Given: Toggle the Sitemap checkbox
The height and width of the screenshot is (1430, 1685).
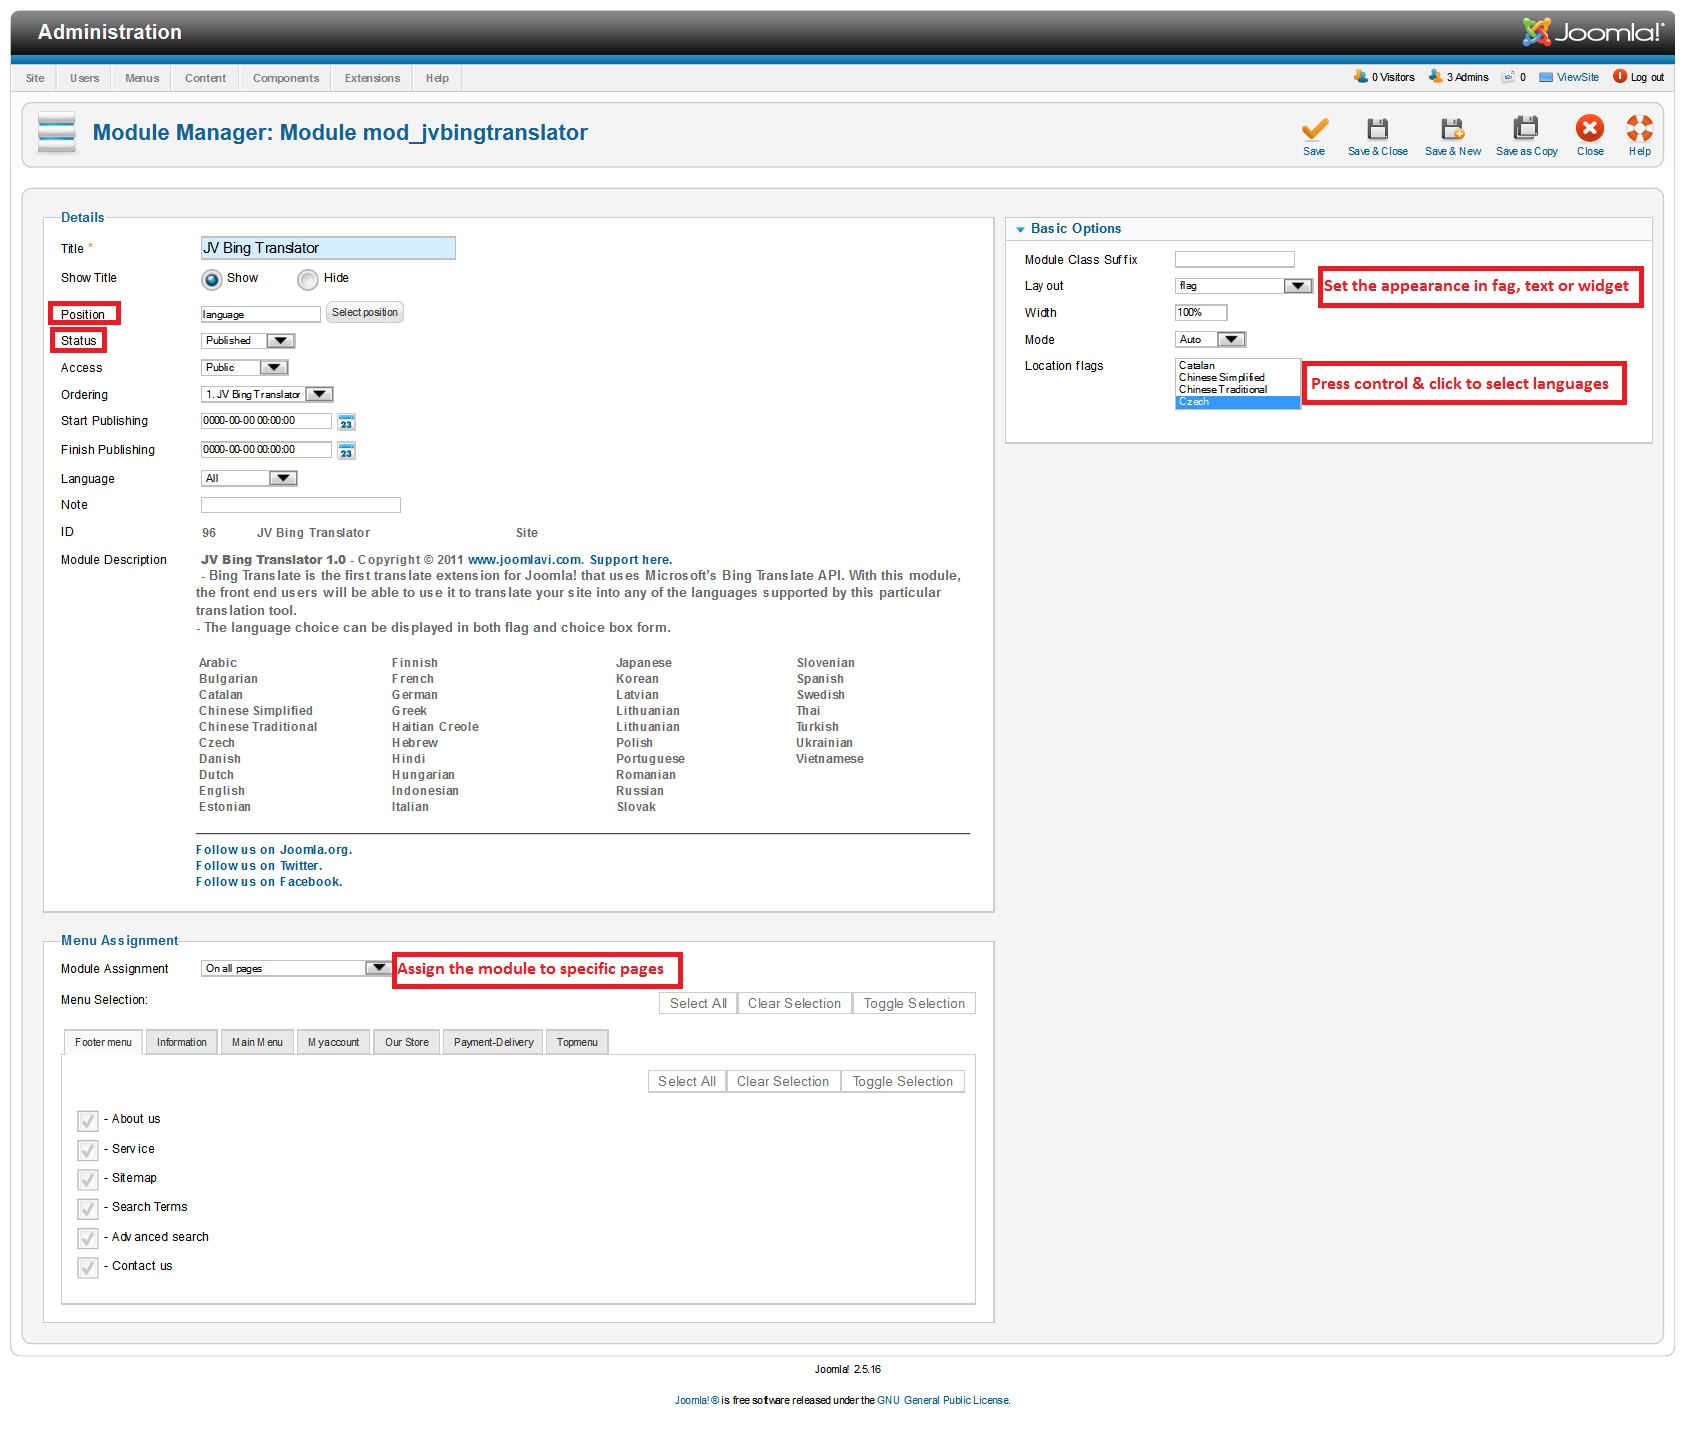Looking at the screenshot, I should pos(88,1179).
